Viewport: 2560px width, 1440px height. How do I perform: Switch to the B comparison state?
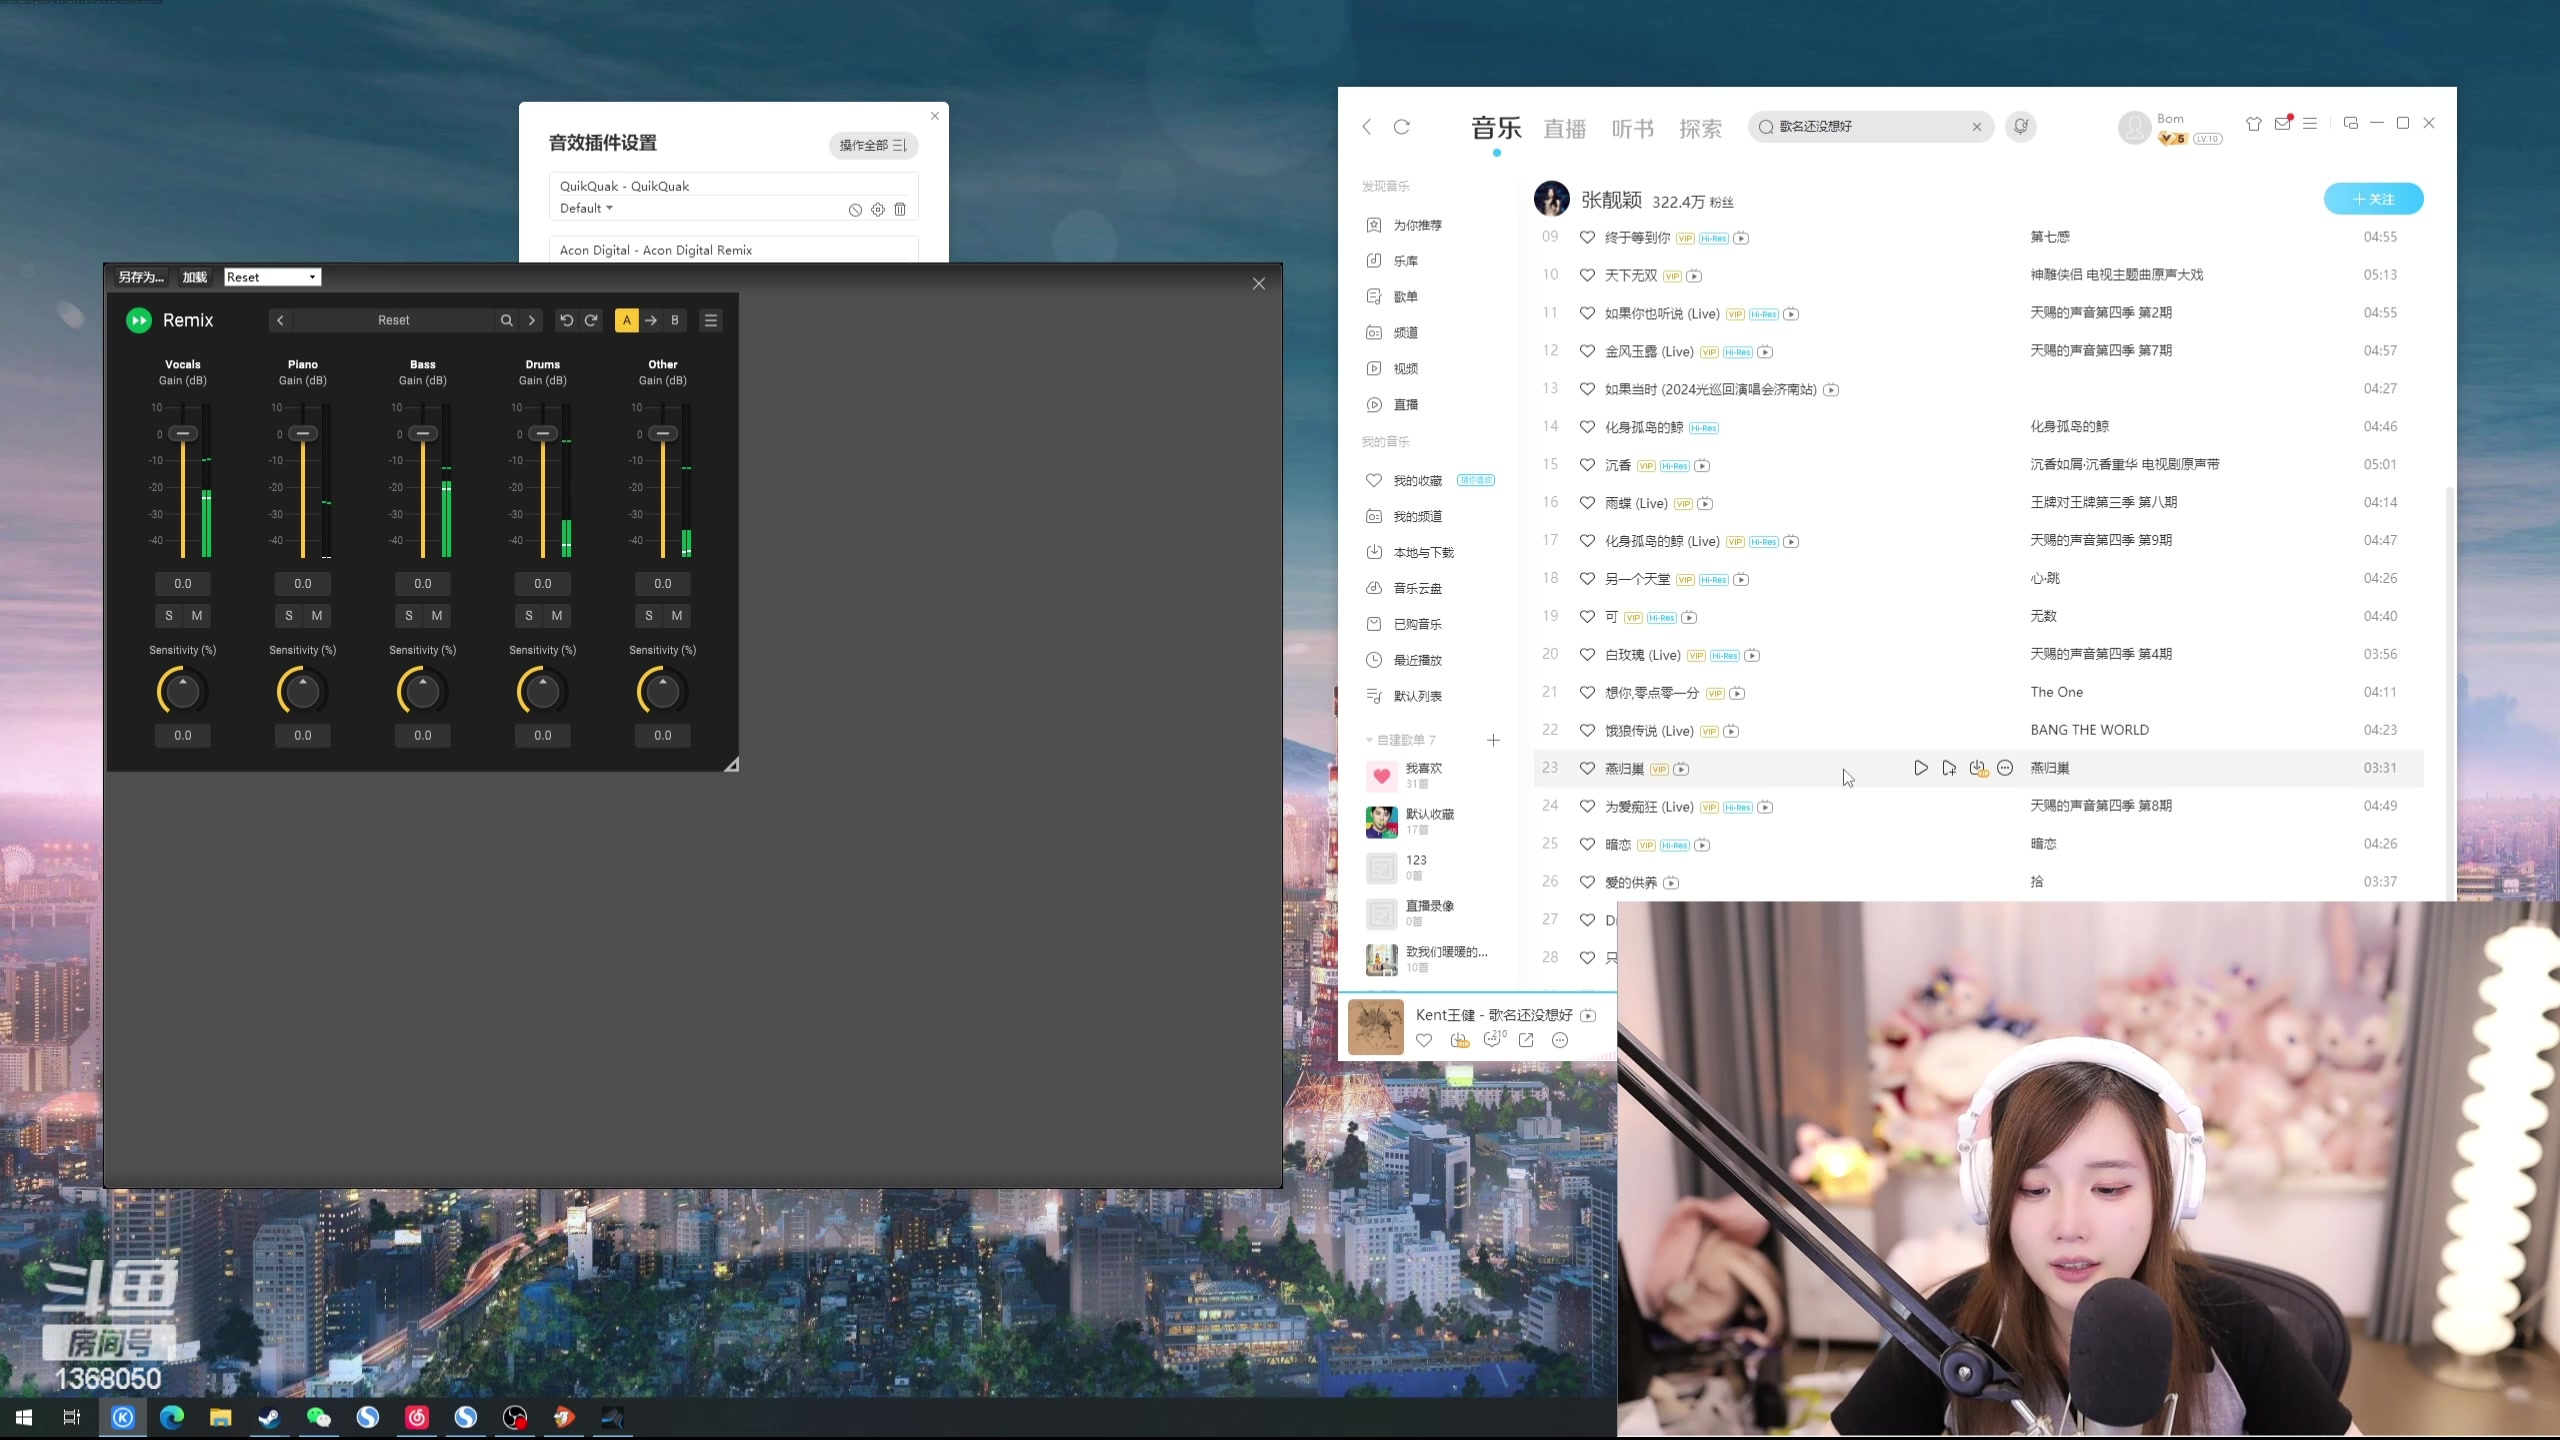point(675,320)
